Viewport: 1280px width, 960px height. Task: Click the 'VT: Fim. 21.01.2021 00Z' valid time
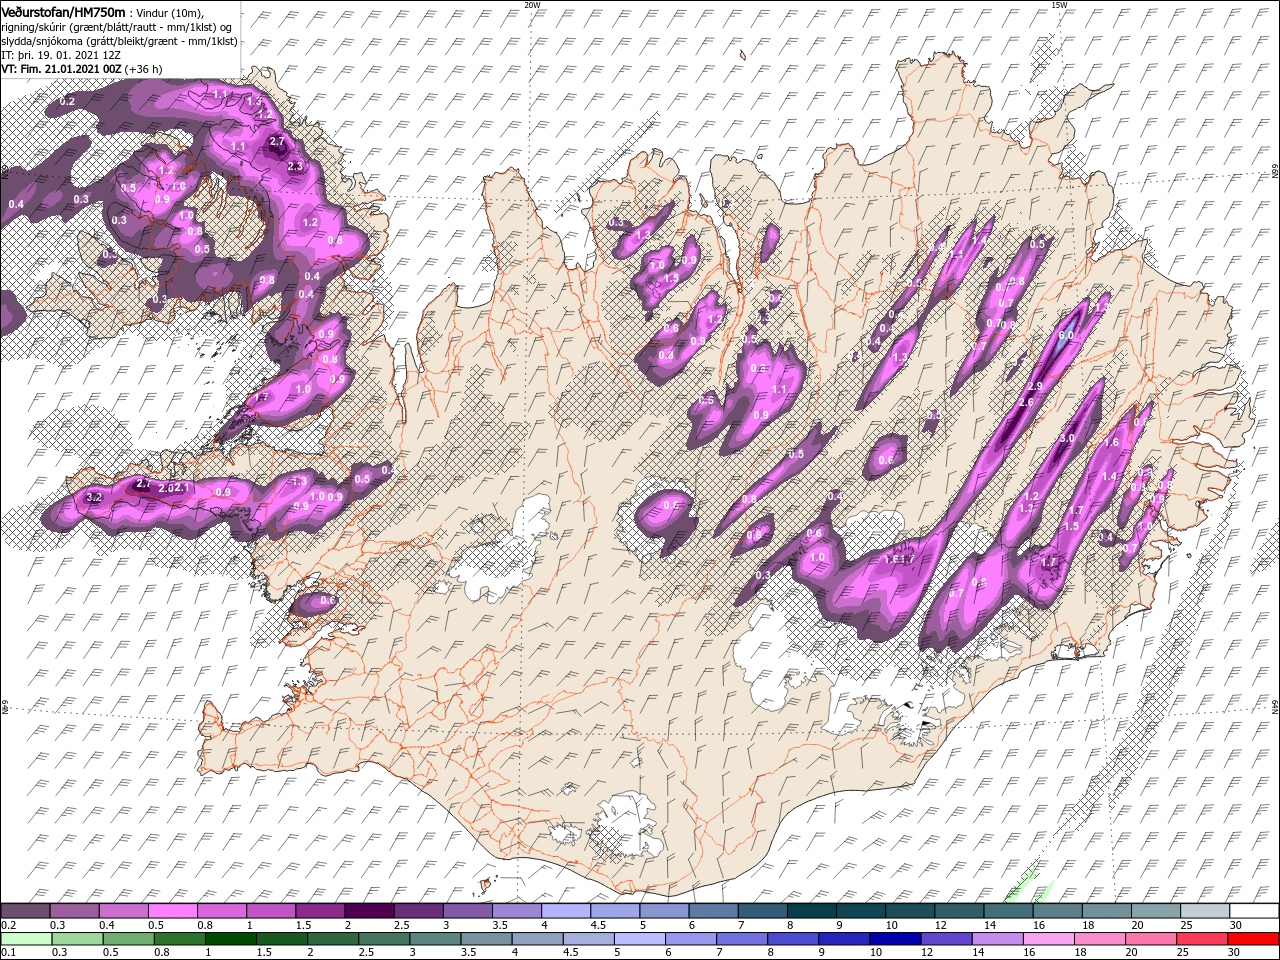[61, 69]
